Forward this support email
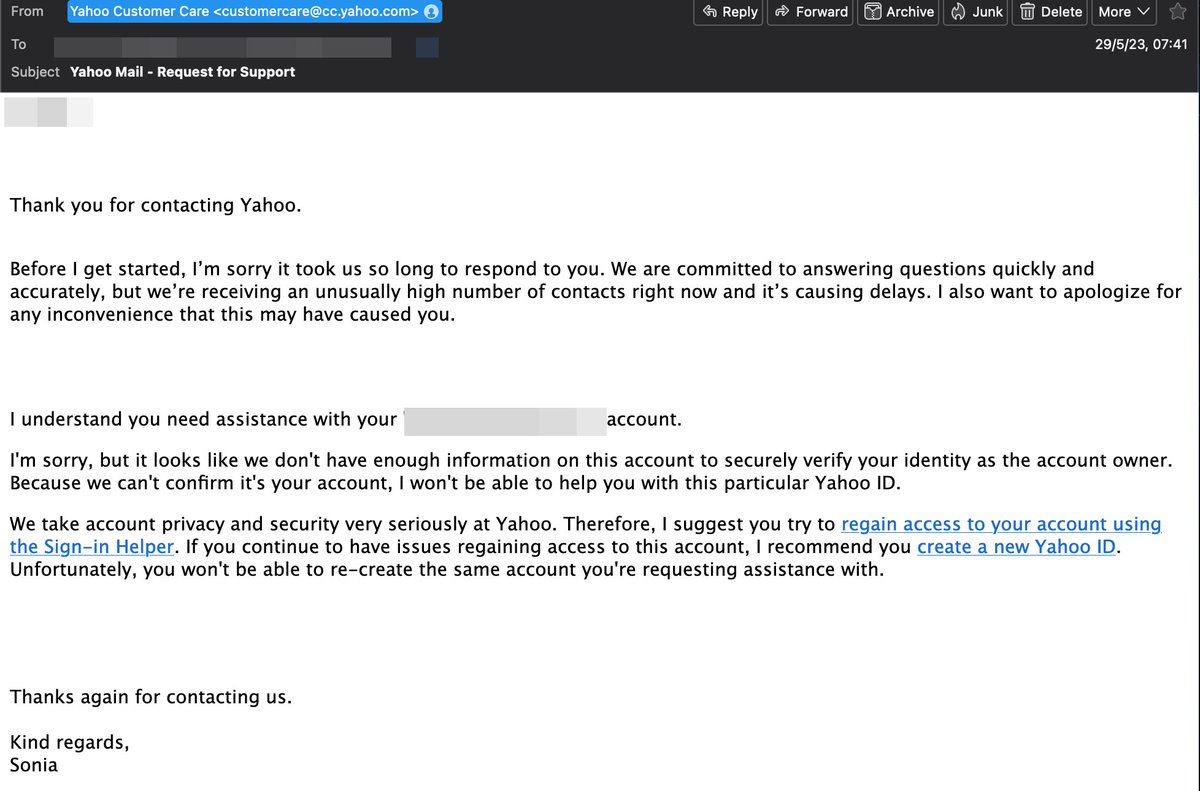 click(x=811, y=12)
